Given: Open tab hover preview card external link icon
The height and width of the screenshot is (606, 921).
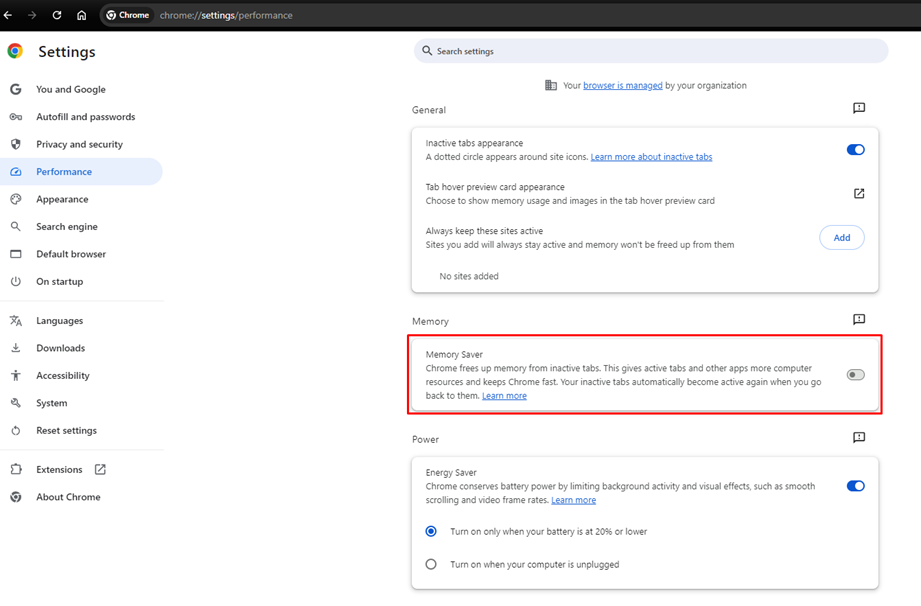Looking at the screenshot, I should [x=859, y=193].
